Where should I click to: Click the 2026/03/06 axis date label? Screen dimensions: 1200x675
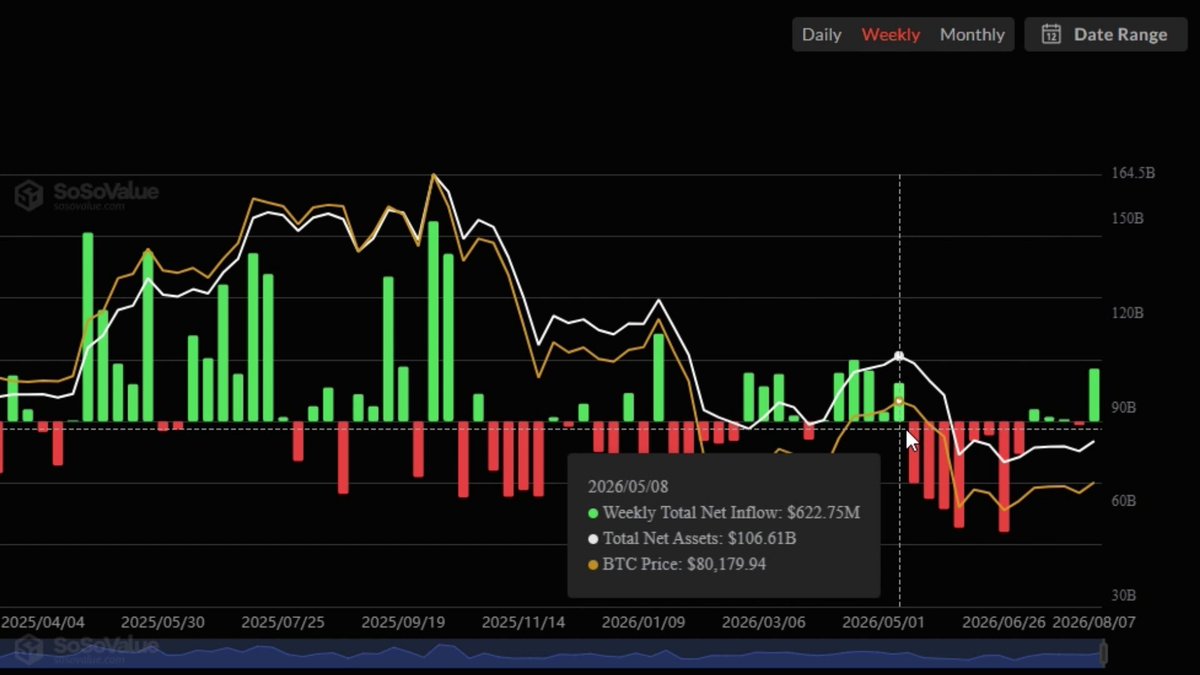pos(763,621)
